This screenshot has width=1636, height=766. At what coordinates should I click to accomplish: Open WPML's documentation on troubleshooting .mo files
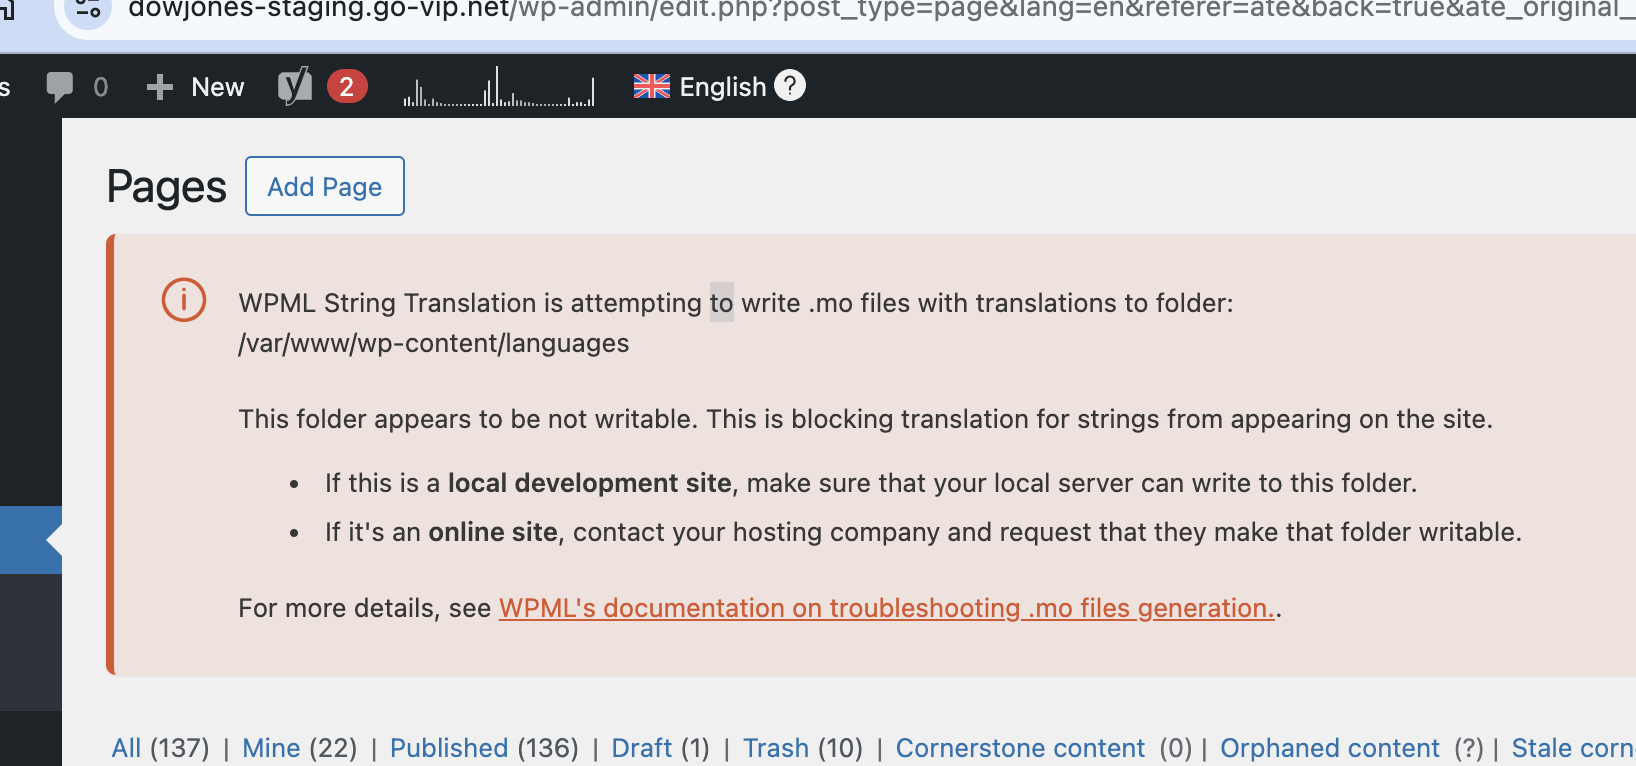pos(887,608)
